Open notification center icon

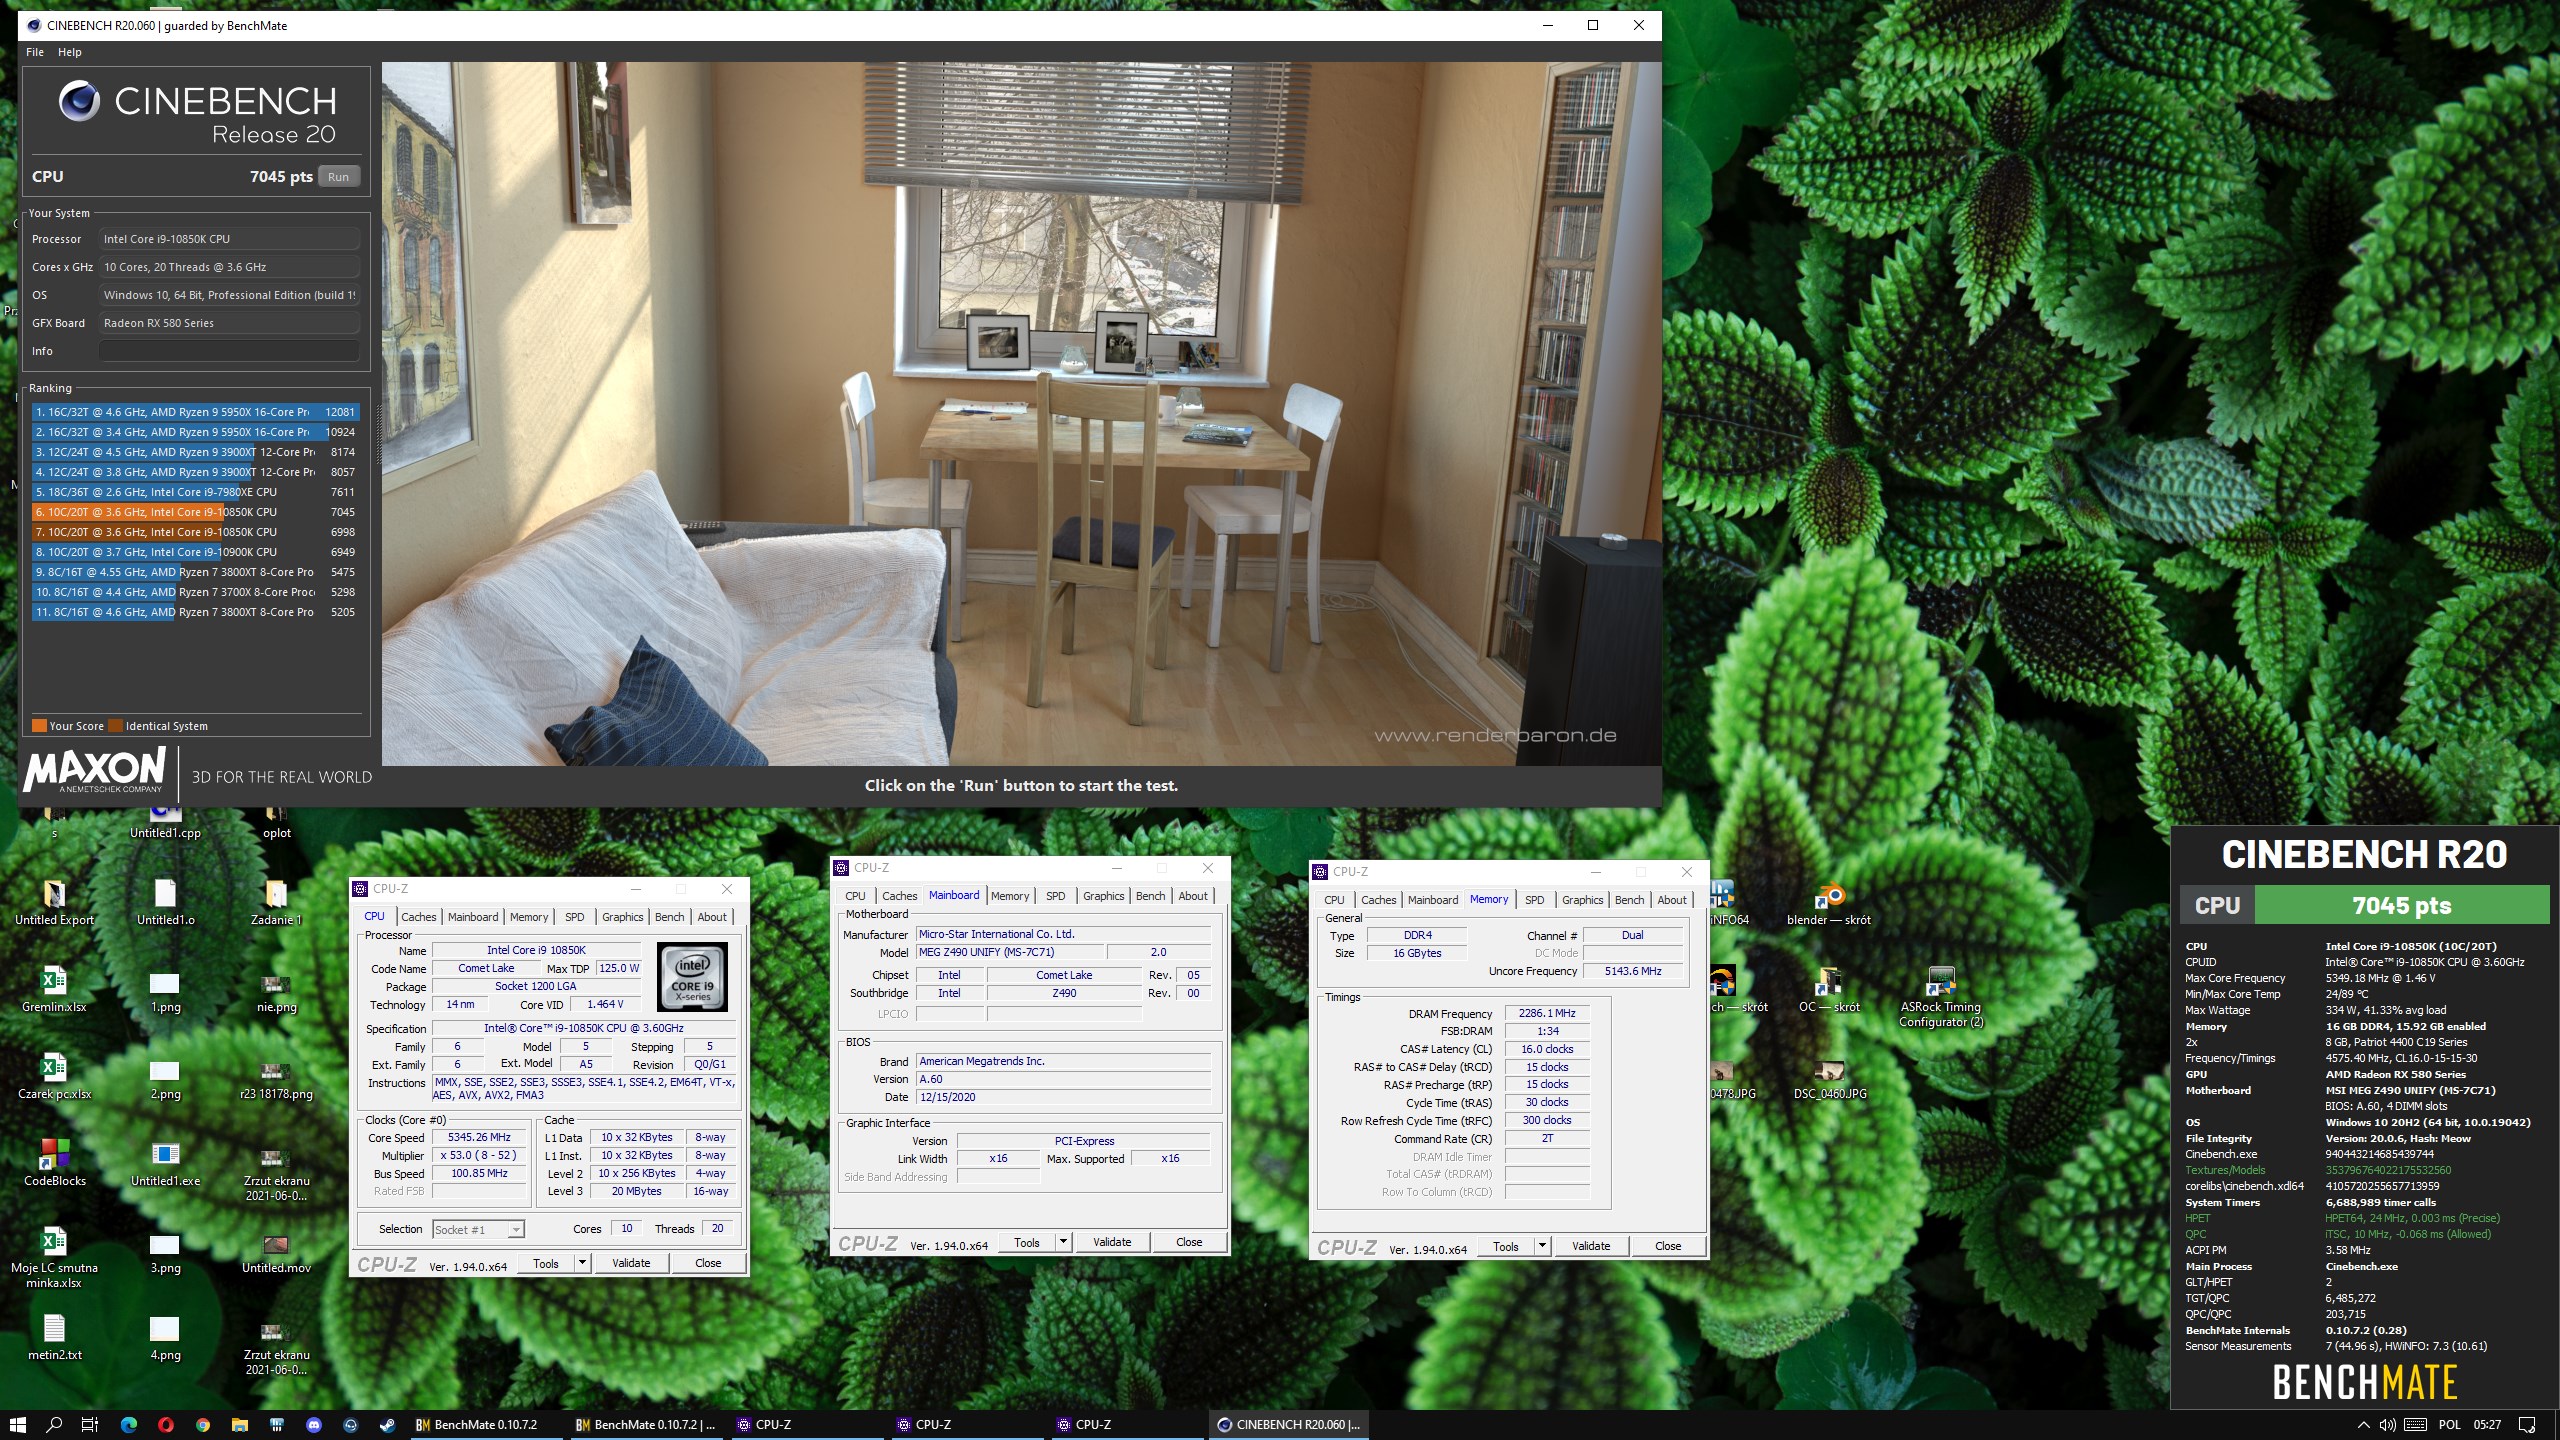point(2526,1424)
